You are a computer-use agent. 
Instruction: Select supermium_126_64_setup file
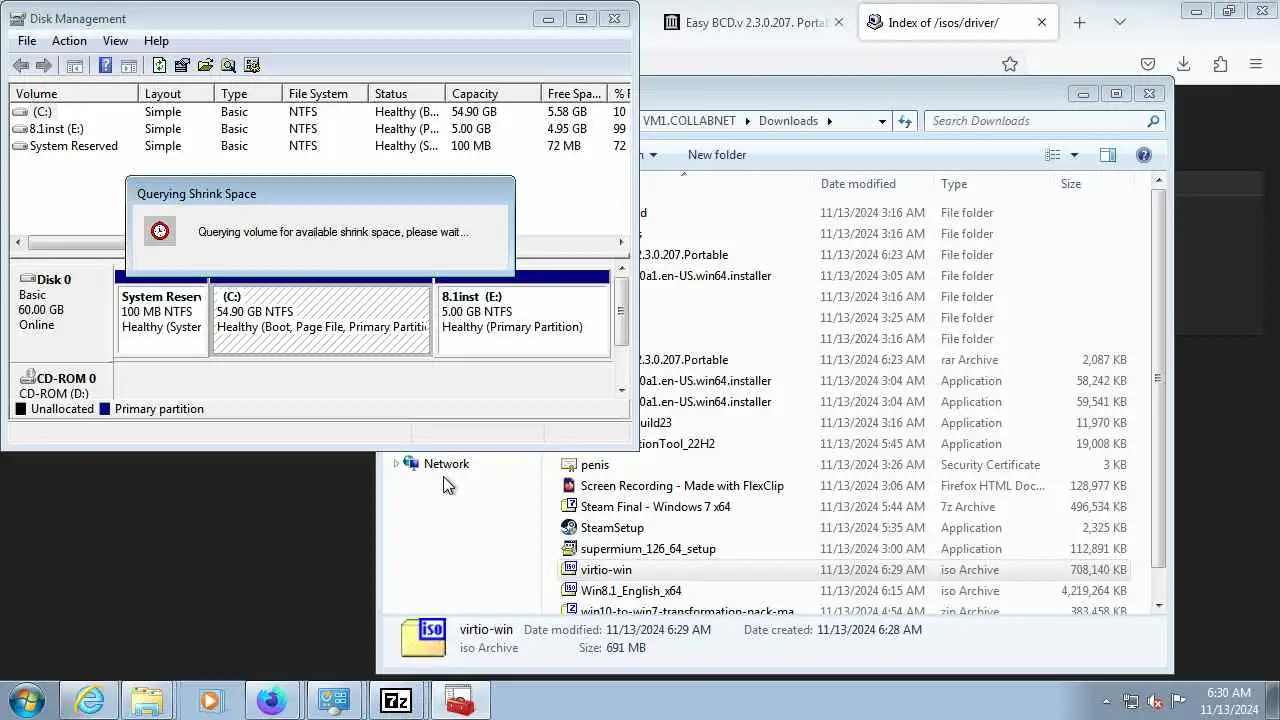click(x=647, y=549)
